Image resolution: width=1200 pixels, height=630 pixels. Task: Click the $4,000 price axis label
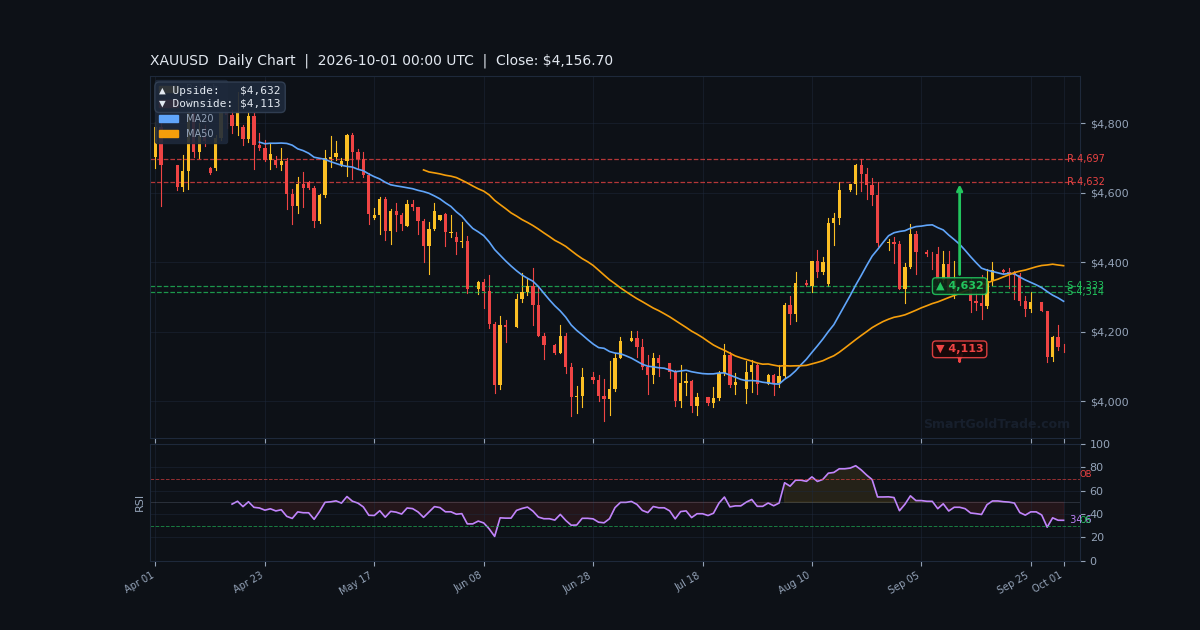point(1109,402)
